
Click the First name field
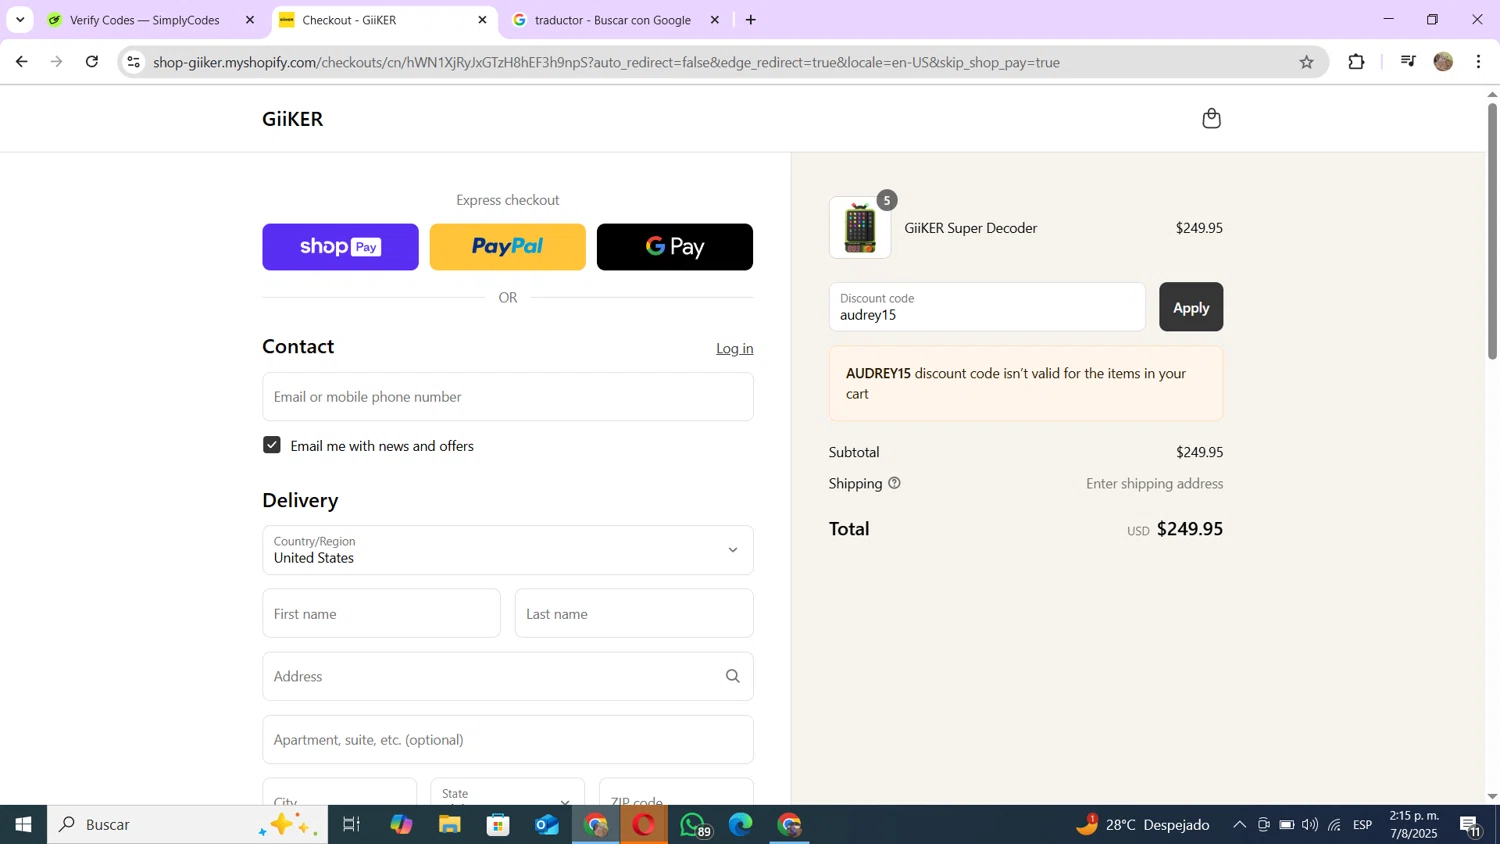tap(382, 613)
